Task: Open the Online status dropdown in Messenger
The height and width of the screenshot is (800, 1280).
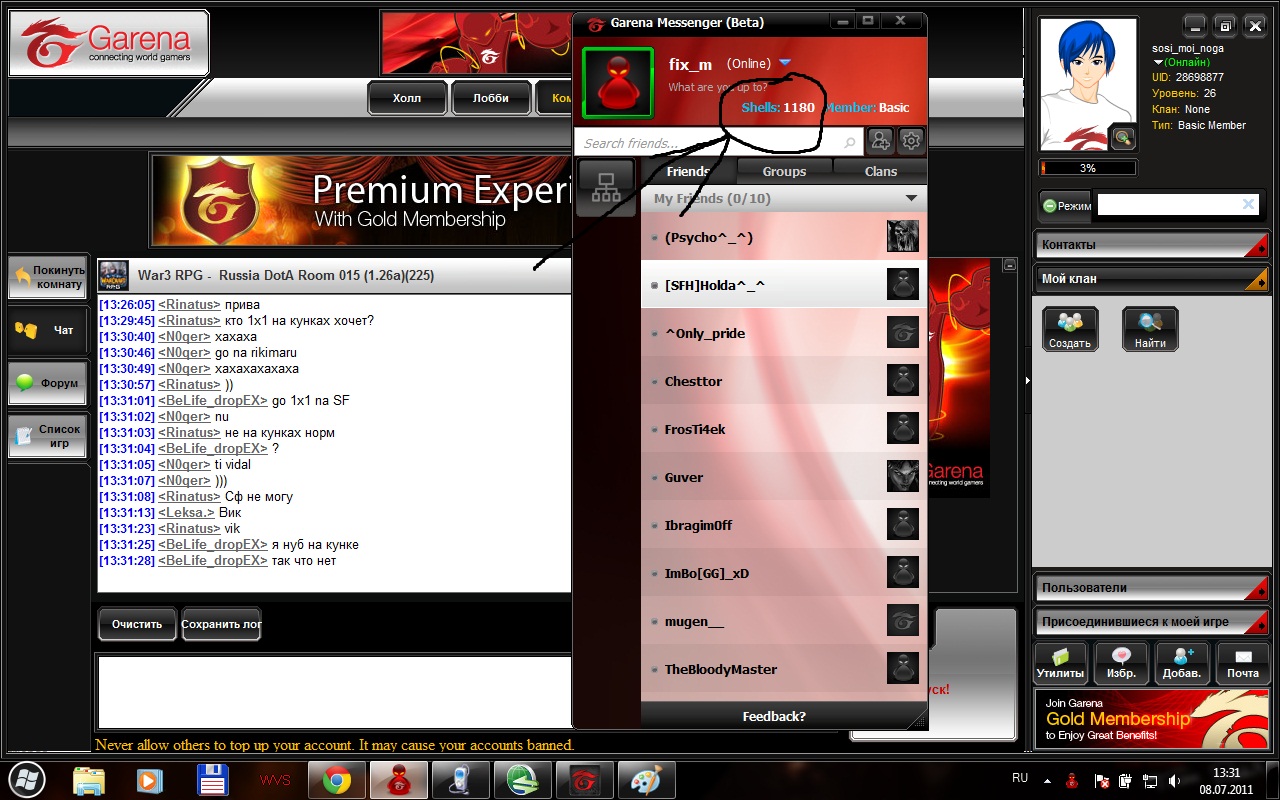Action: [x=785, y=63]
